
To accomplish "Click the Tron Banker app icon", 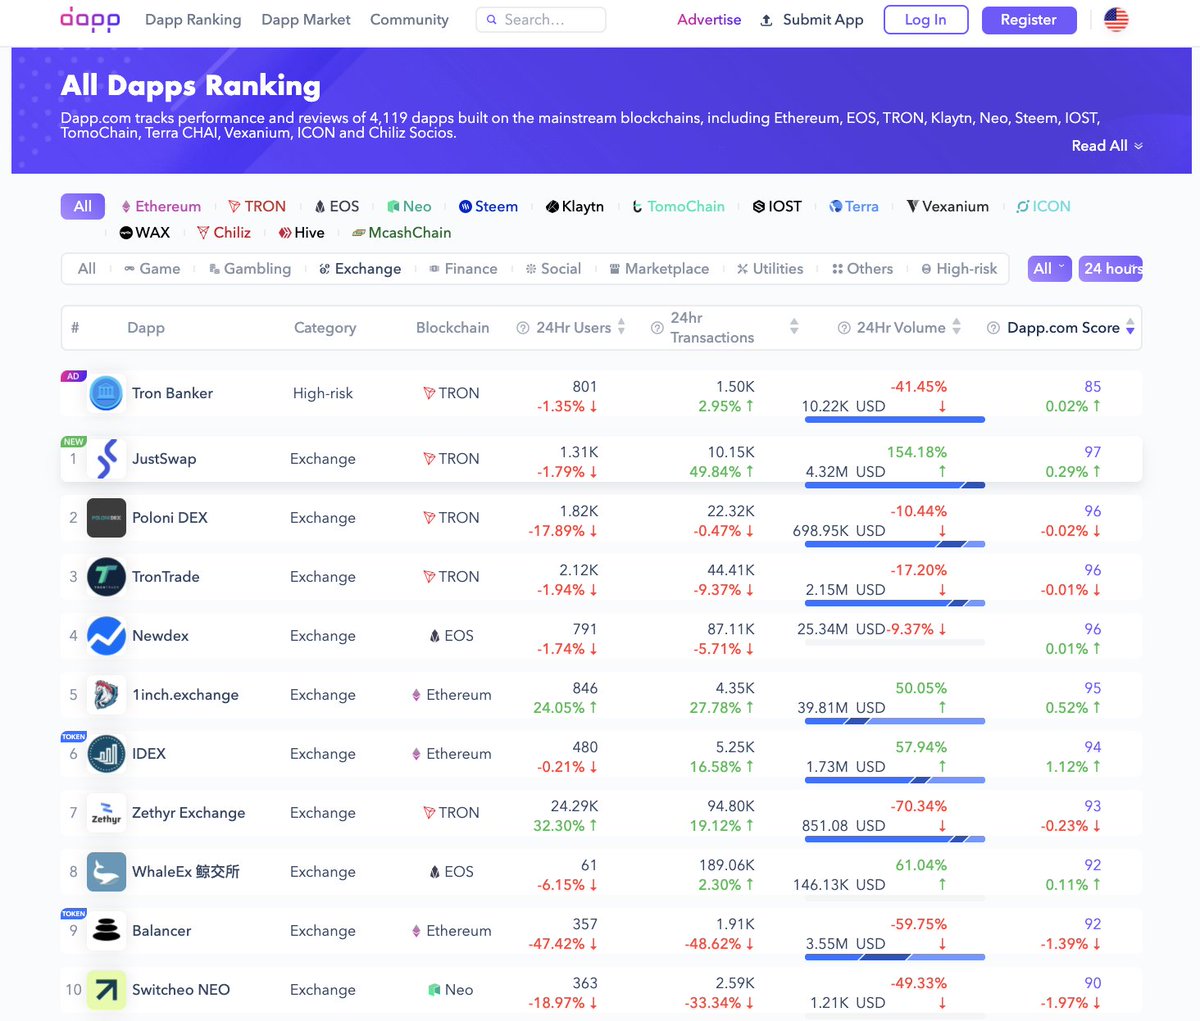I will click(106, 393).
